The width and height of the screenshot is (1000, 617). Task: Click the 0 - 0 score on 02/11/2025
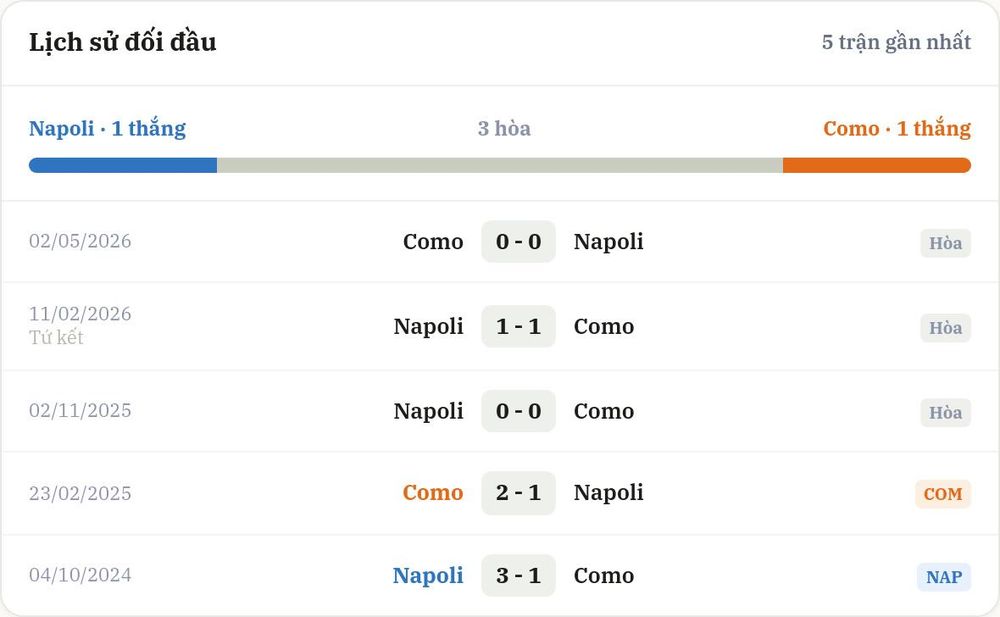click(x=518, y=411)
